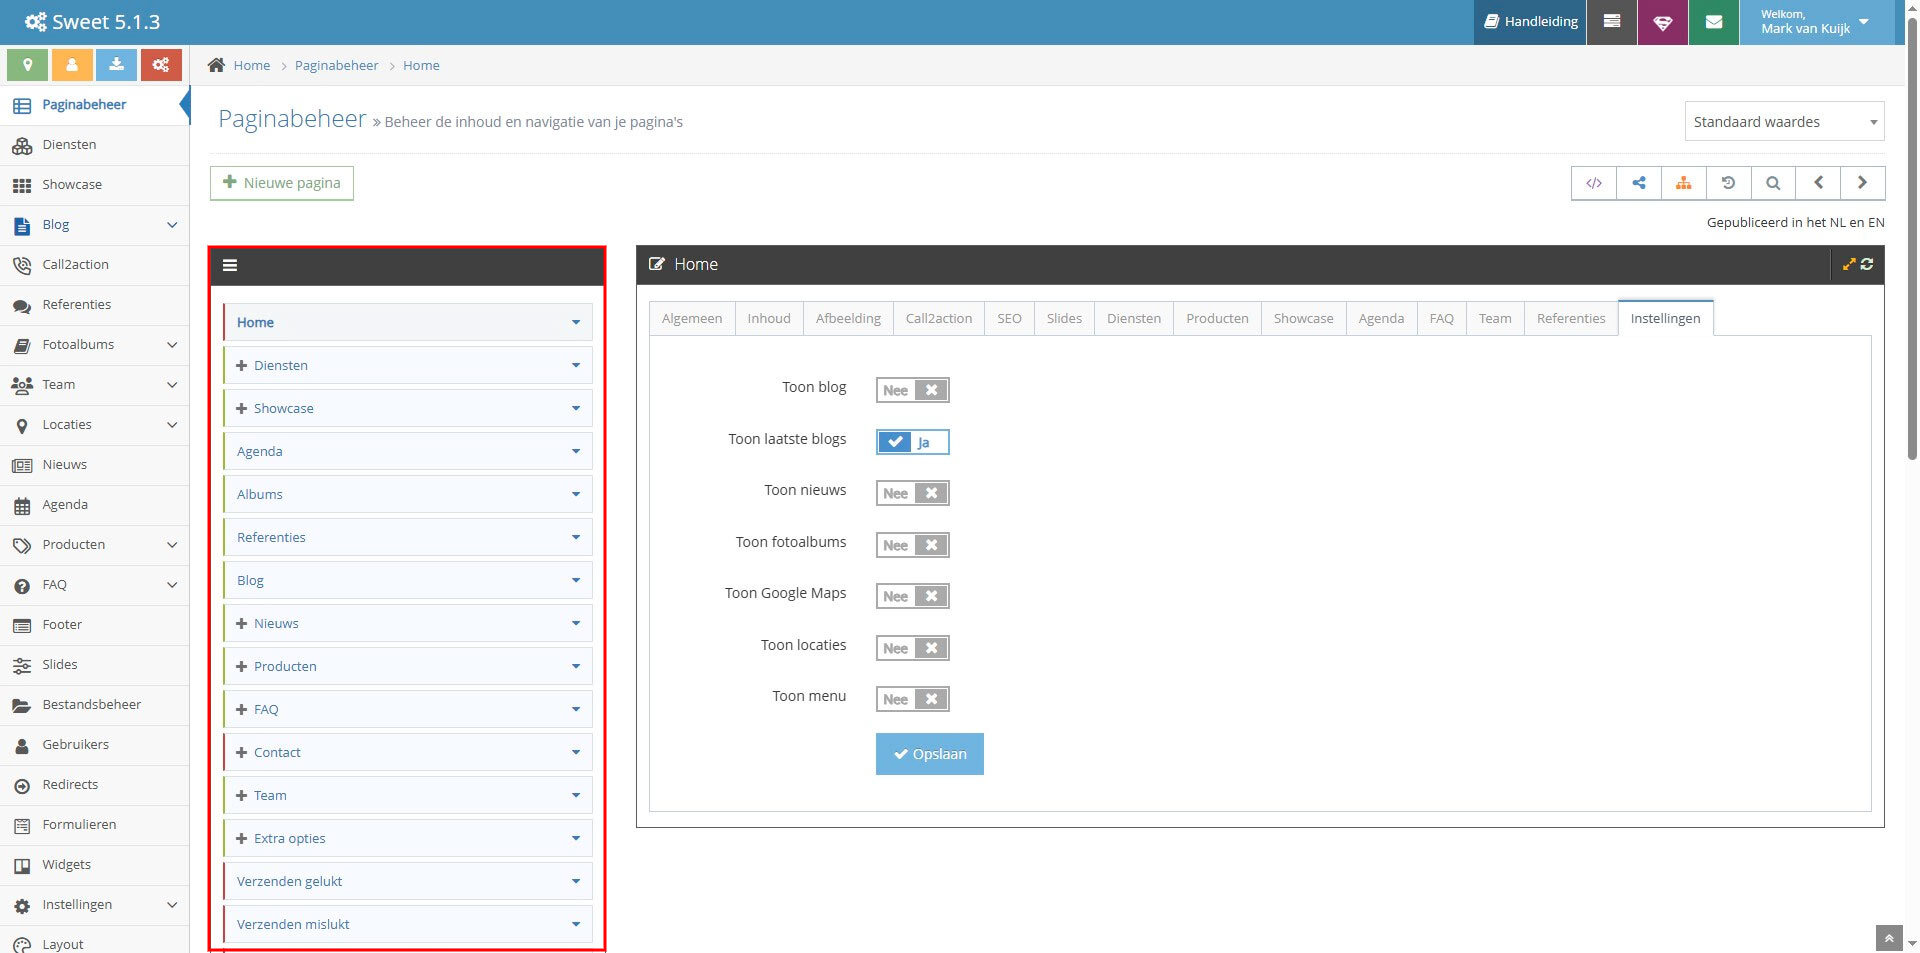Click the refresh icon in Home panel header
Screen dimensions: 1920x953
(x=1867, y=264)
